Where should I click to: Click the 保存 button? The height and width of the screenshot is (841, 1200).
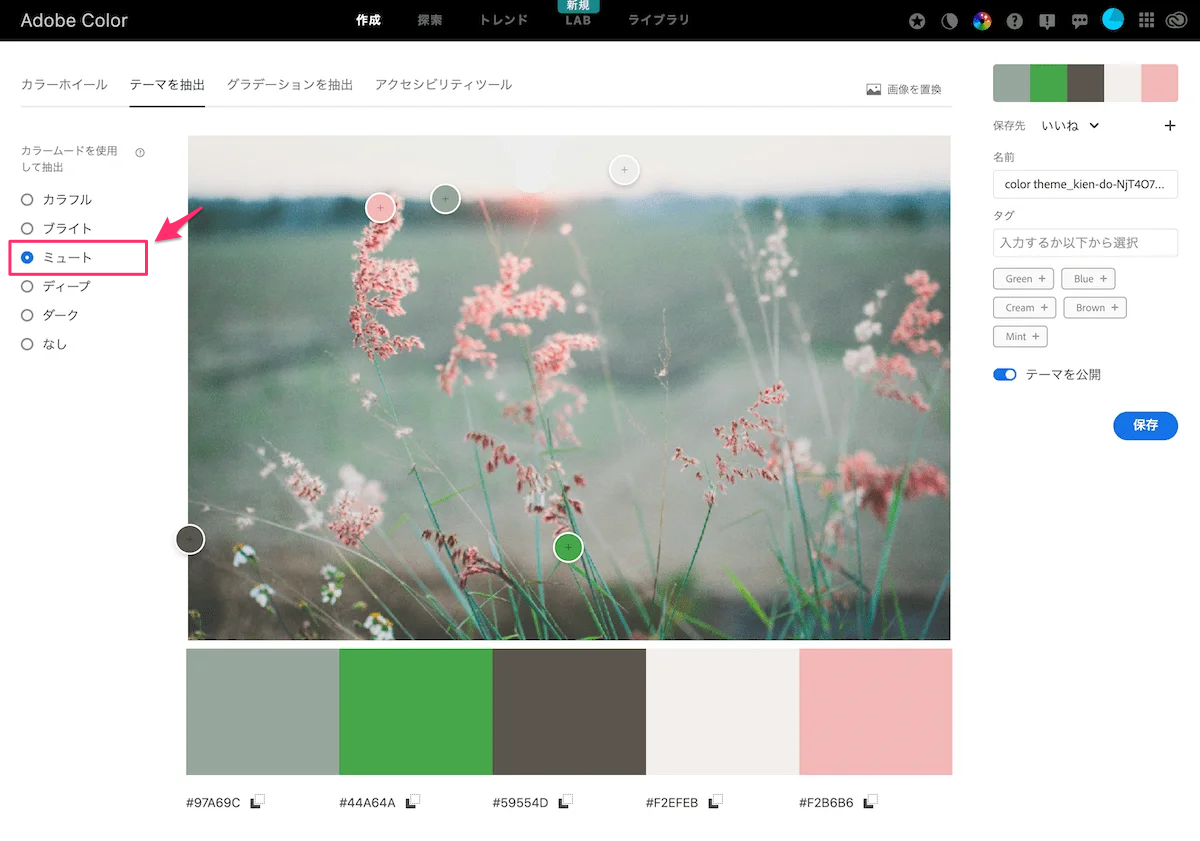pyautogui.click(x=1145, y=425)
